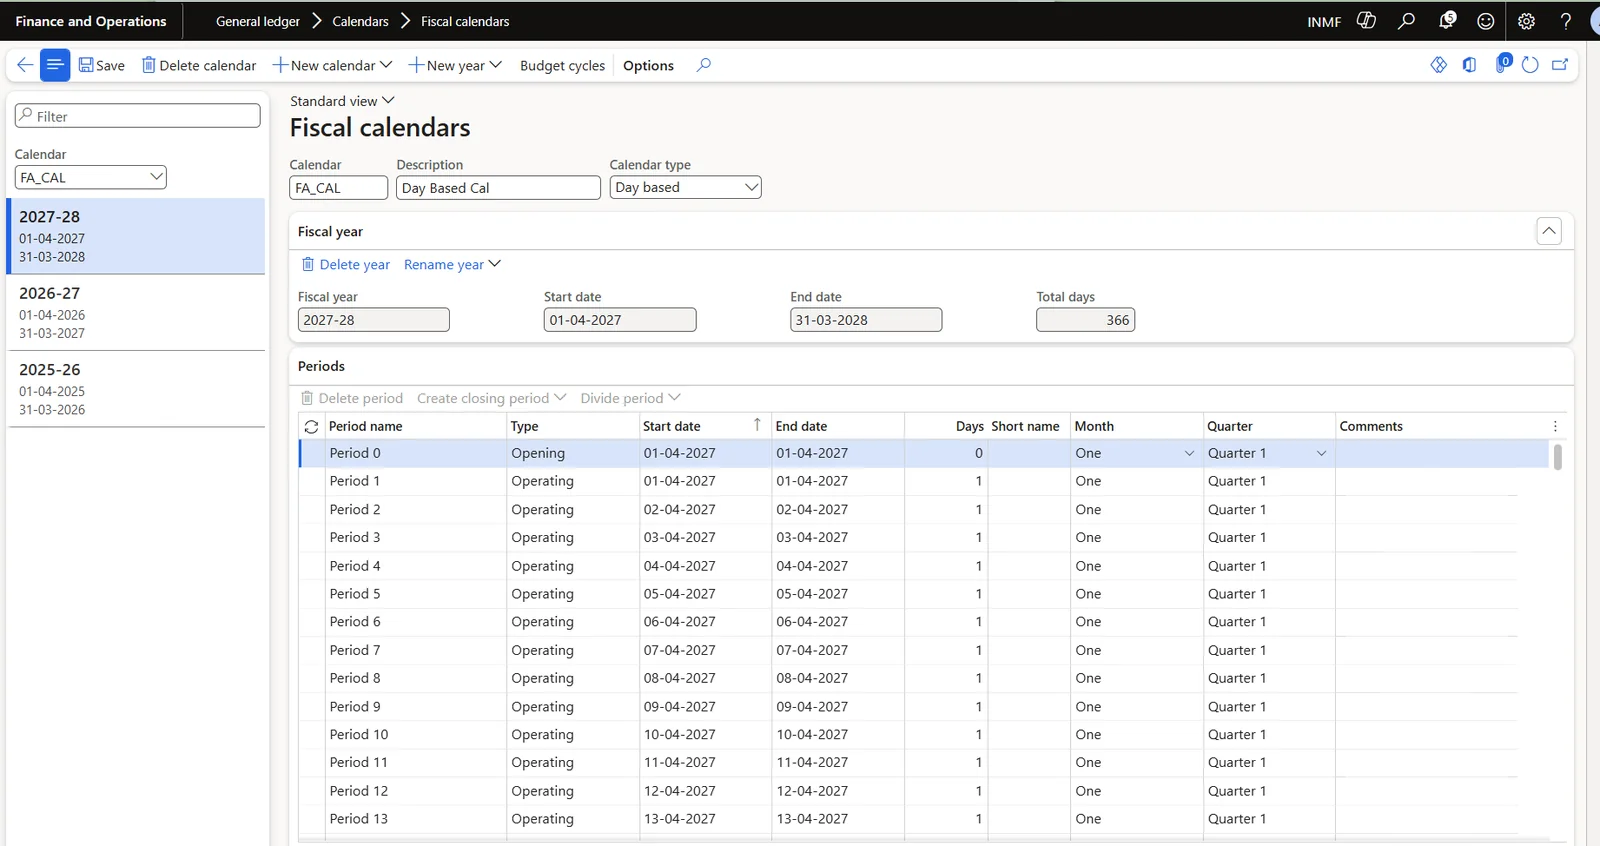
Task: Open the Quarter dropdown for Period 0
Action: point(1321,453)
